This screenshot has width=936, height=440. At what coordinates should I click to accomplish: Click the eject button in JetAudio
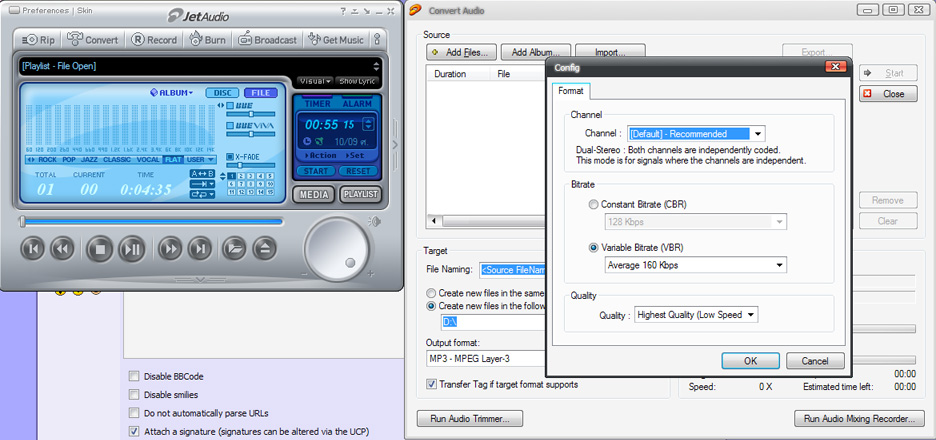tap(264, 248)
